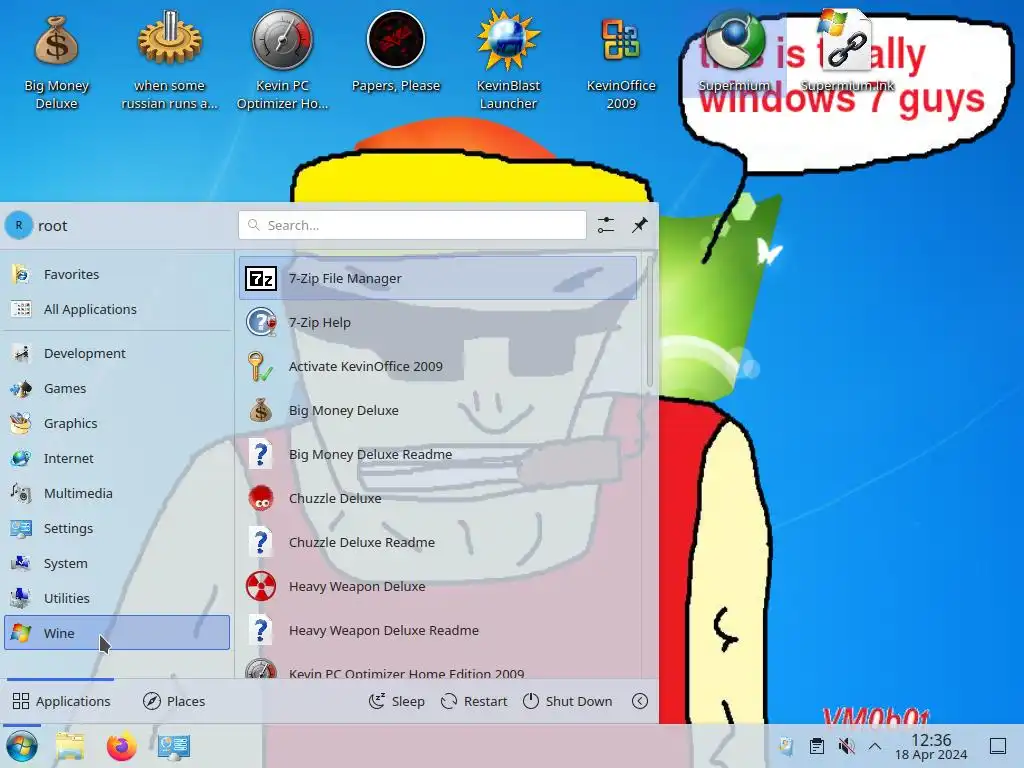Click the Sleep button
Screen dimensions: 1024x768
point(396,701)
